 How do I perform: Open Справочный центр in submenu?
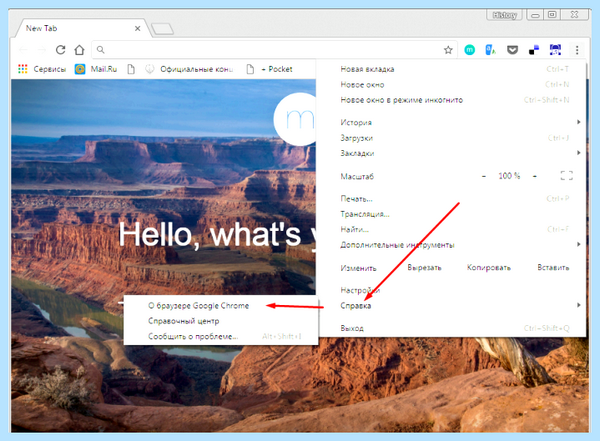[221, 321]
